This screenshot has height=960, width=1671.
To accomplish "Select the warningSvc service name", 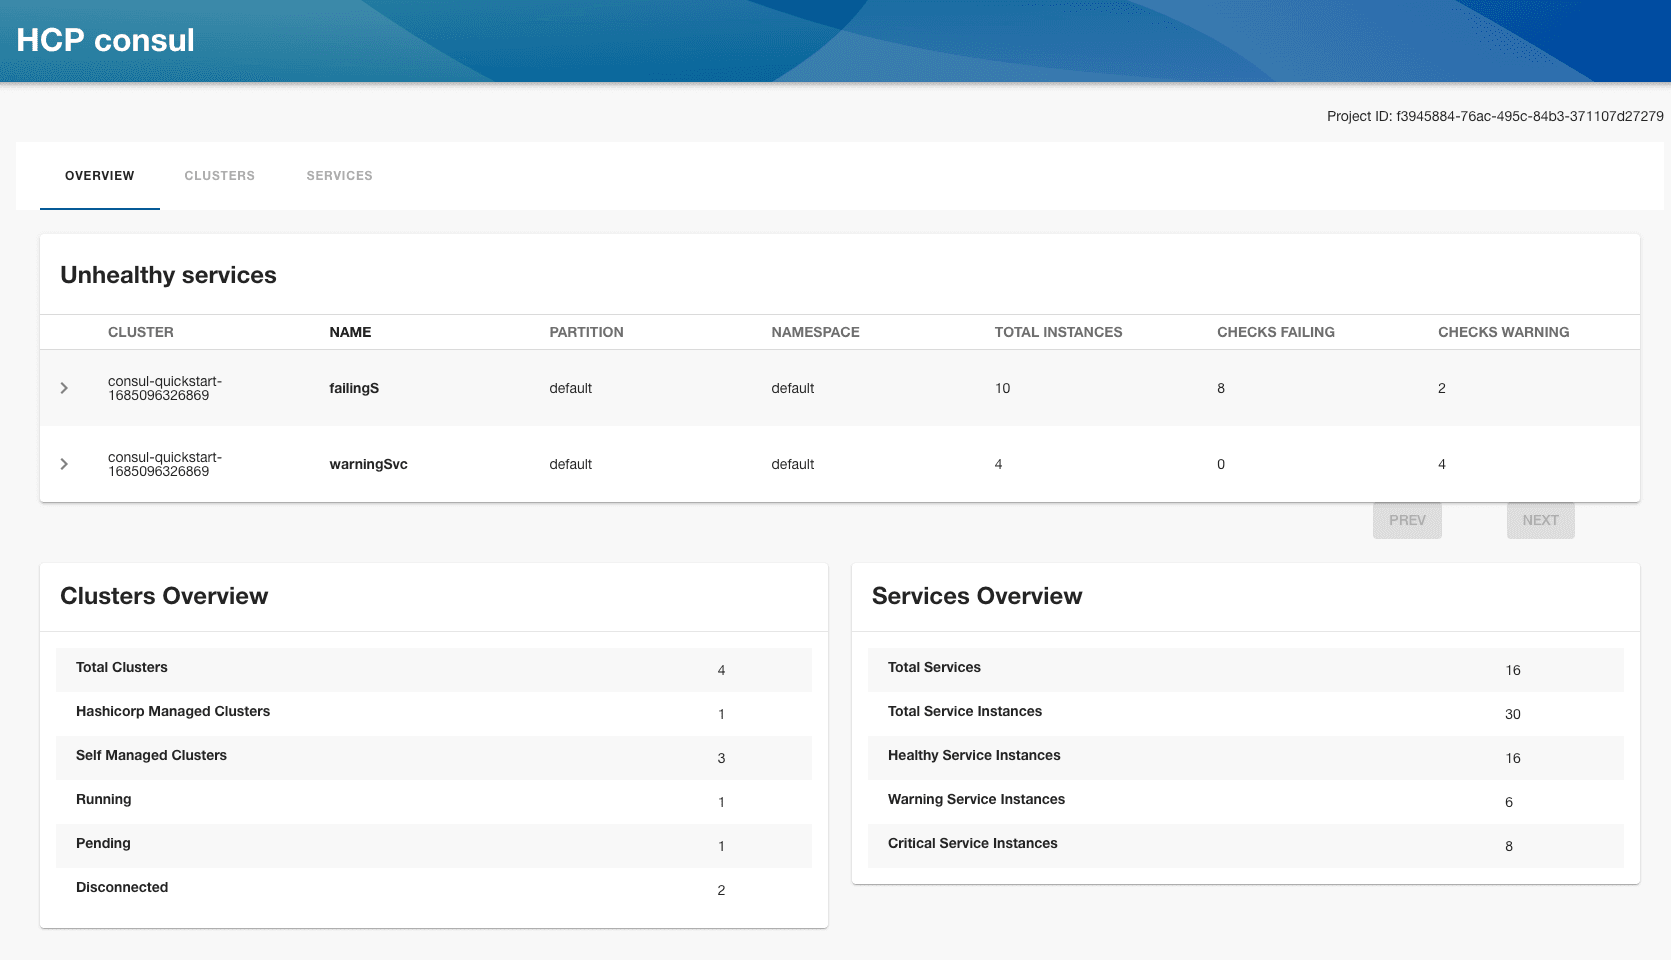I will tap(368, 464).
